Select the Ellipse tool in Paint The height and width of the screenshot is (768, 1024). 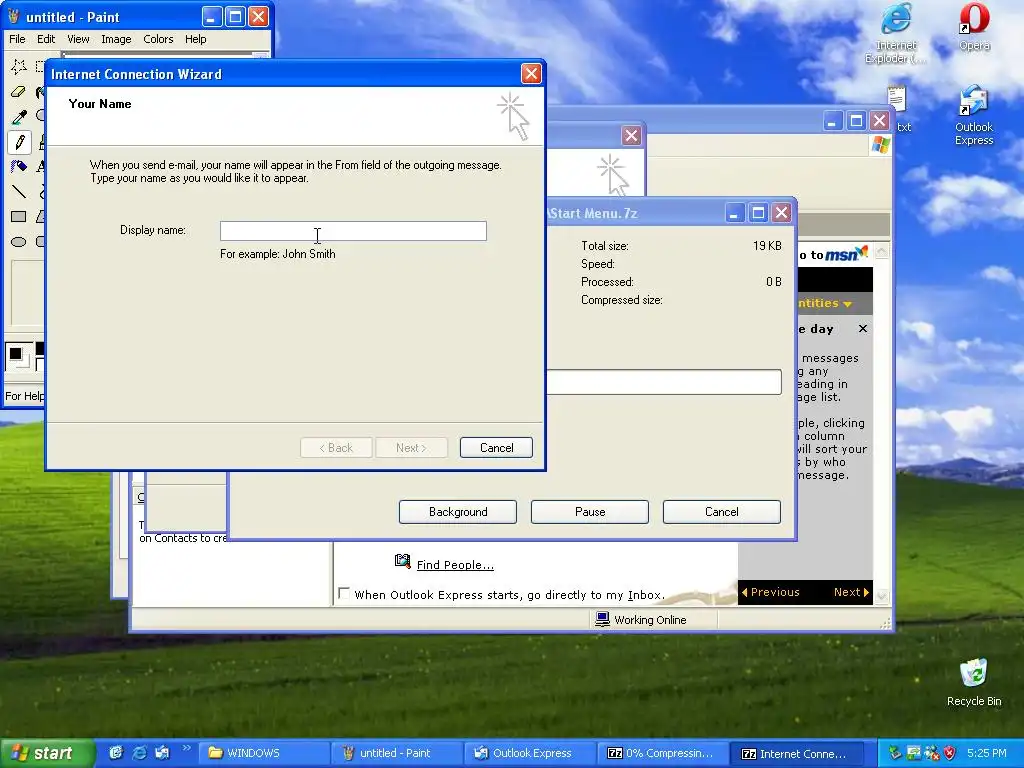tap(18, 241)
